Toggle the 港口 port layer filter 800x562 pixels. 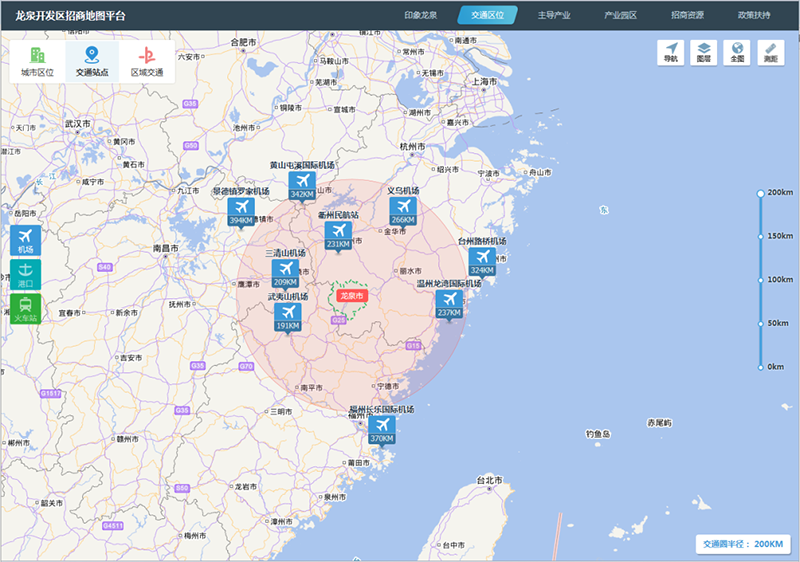pos(25,275)
